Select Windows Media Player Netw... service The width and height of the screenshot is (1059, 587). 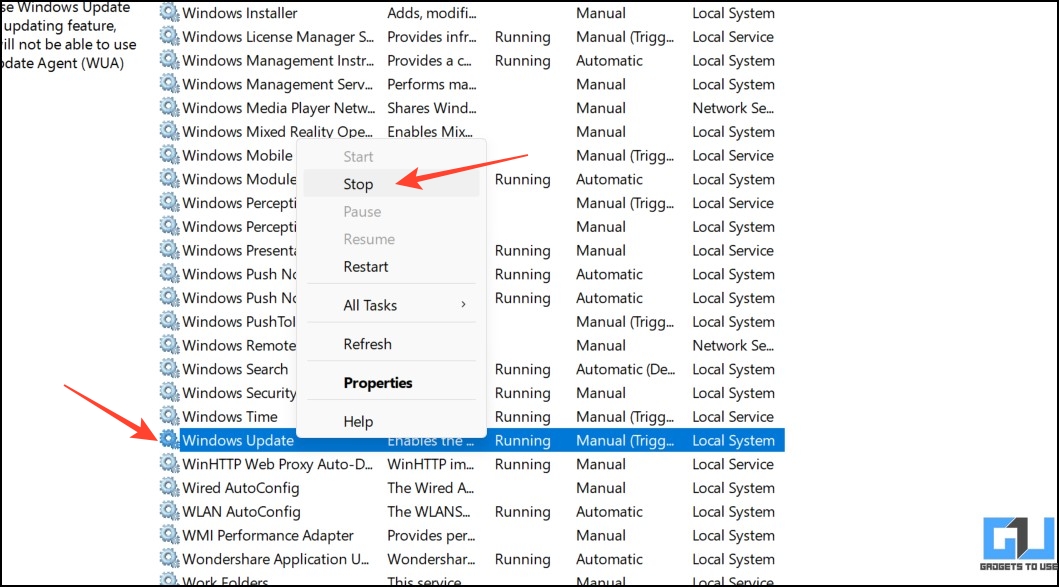click(x=279, y=108)
